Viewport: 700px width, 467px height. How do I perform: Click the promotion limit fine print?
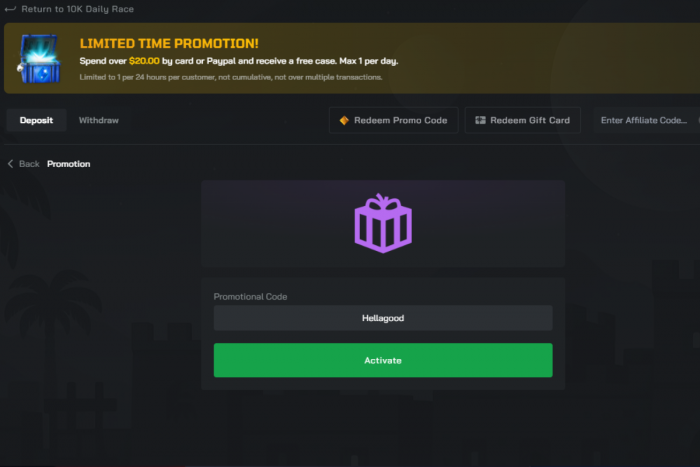point(231,77)
